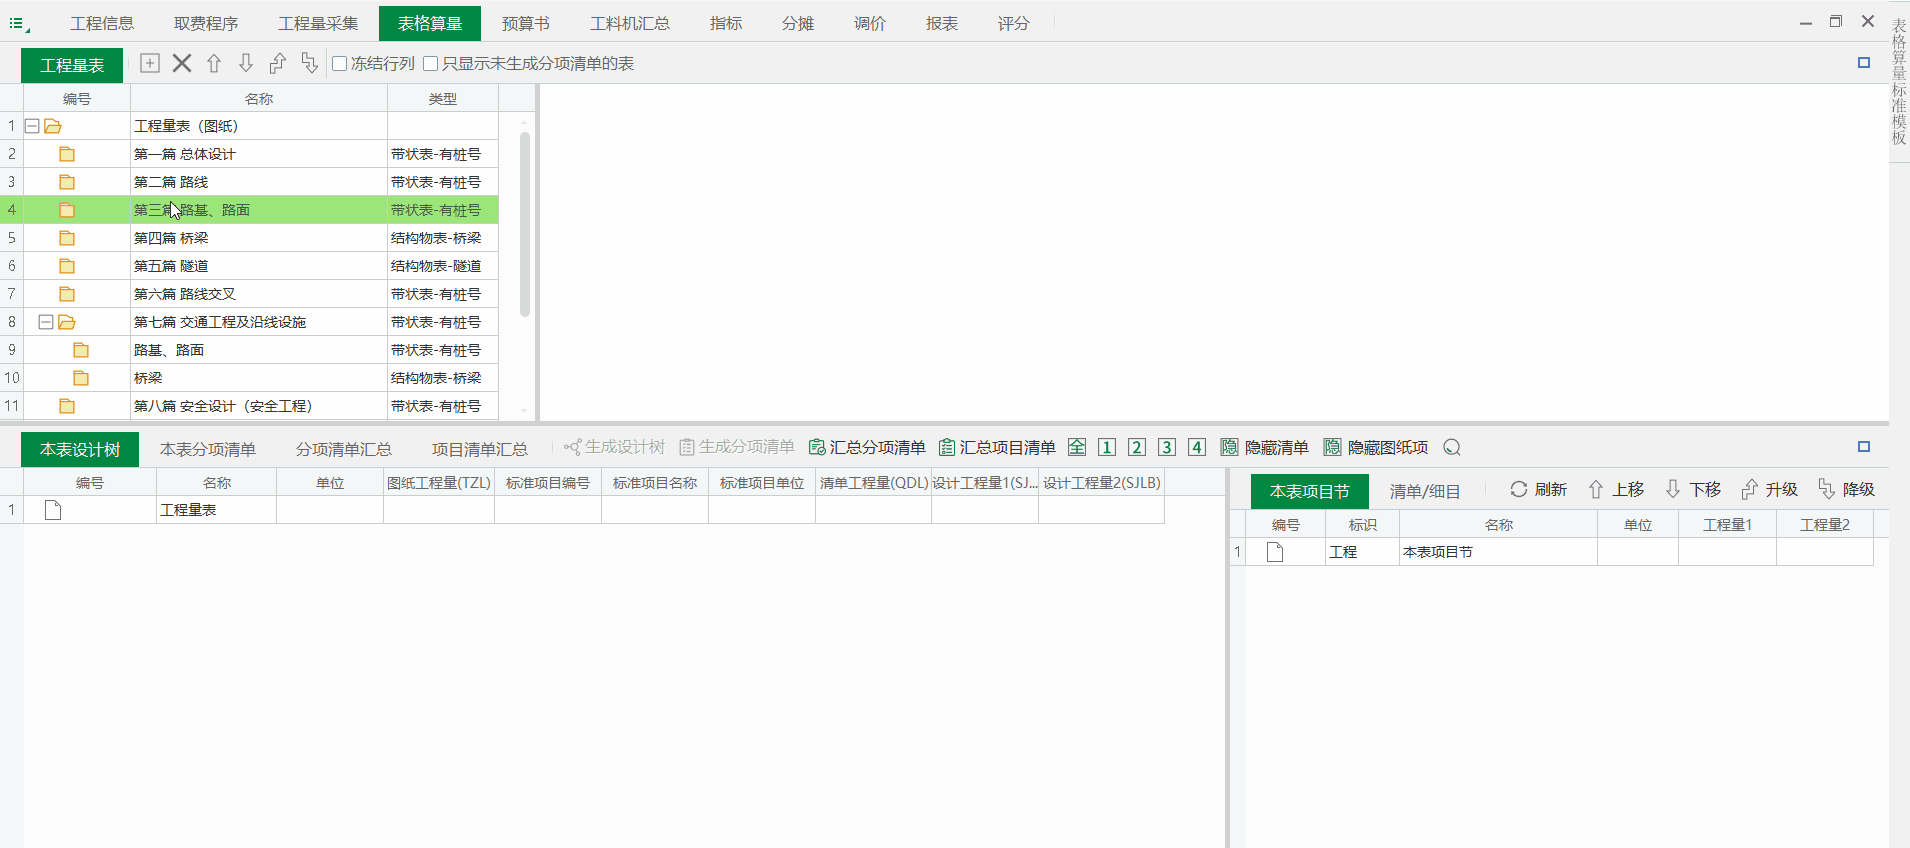Switch to 本表分项清单 tab

coord(208,450)
